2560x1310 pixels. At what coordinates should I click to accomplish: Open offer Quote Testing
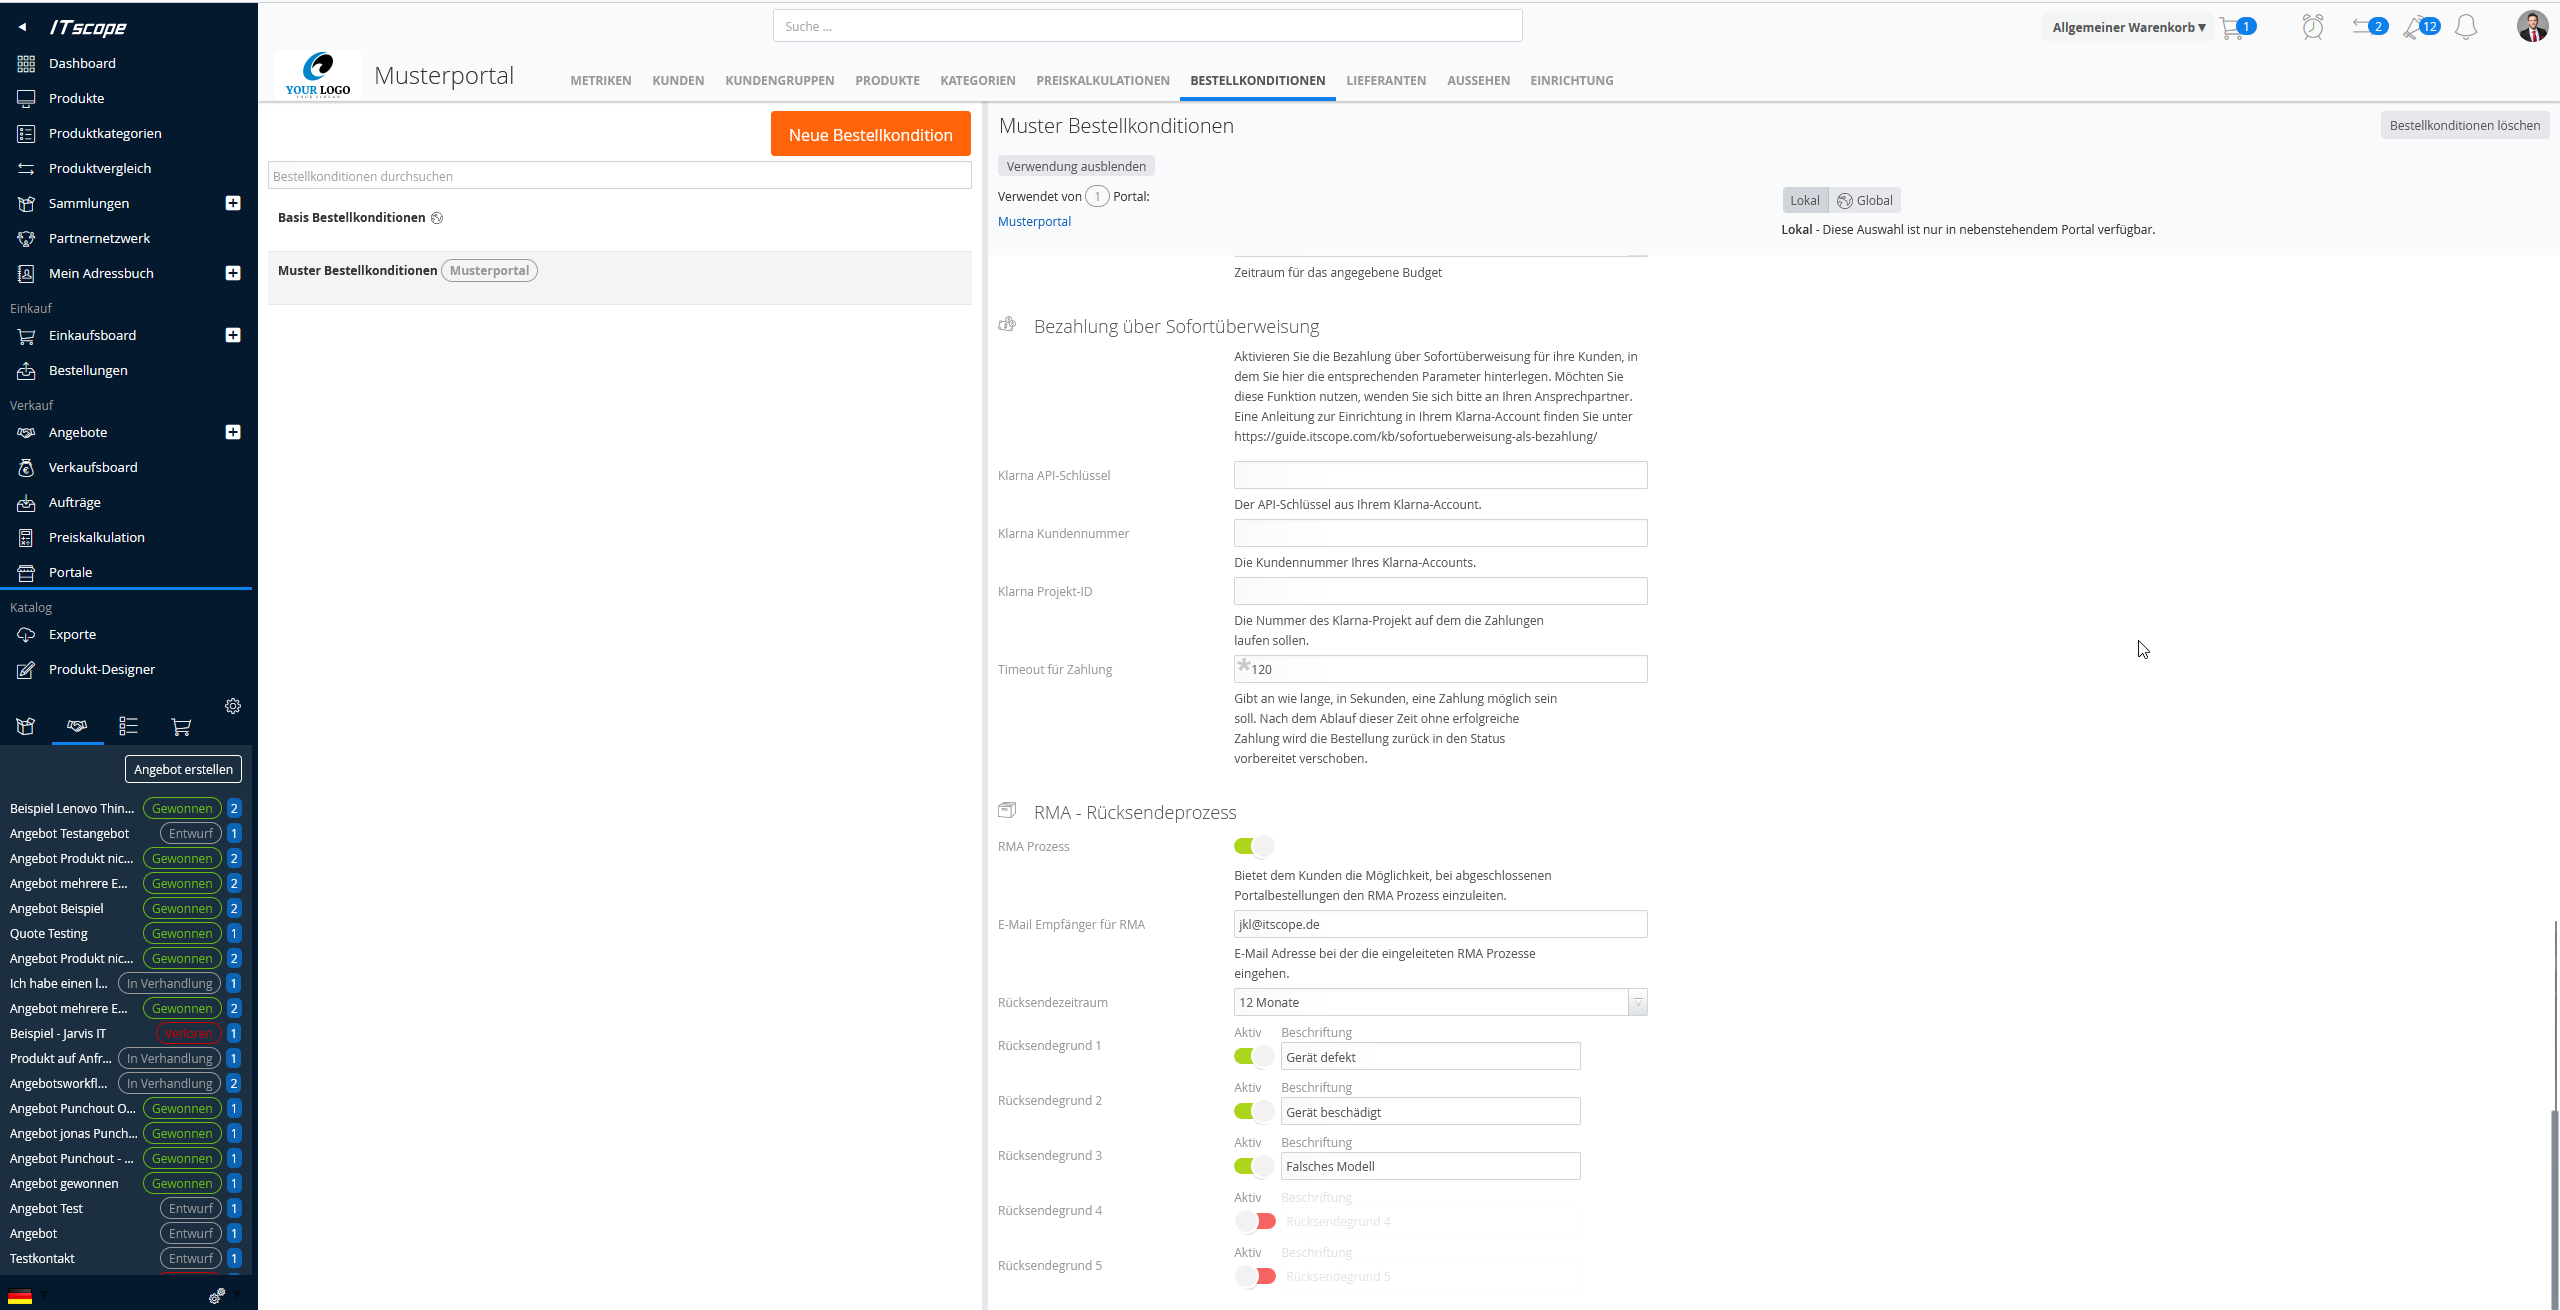click(x=49, y=933)
